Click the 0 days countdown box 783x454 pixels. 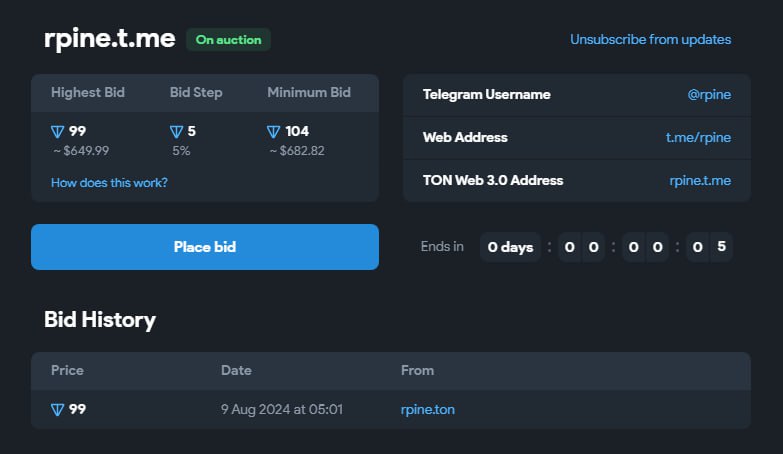tap(510, 247)
